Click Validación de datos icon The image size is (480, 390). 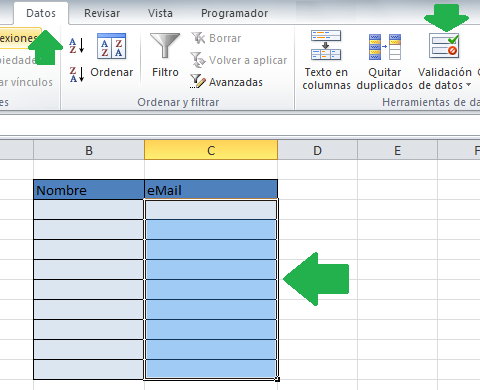(444, 46)
